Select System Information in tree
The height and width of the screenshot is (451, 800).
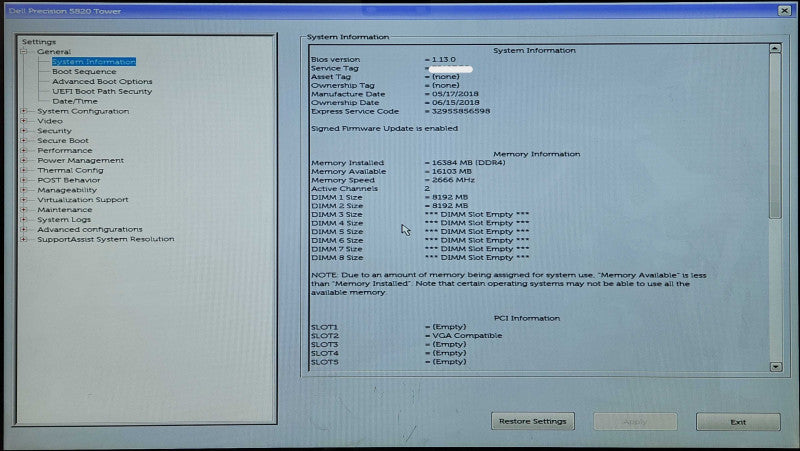(x=94, y=62)
